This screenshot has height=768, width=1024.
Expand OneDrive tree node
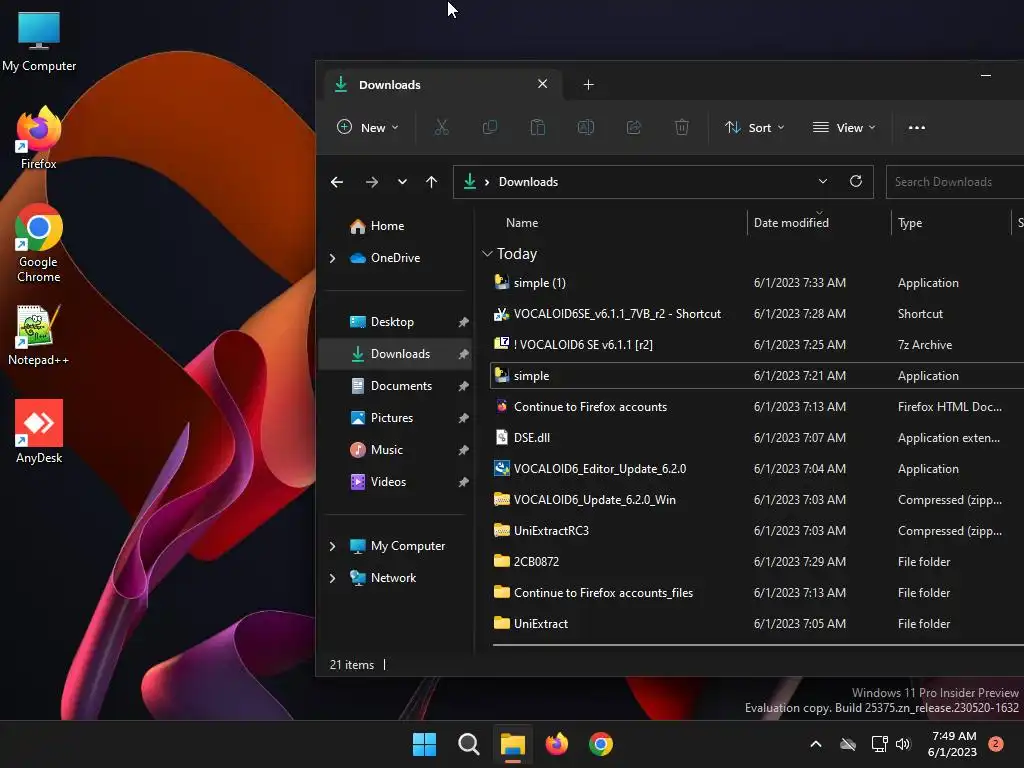(x=332, y=258)
